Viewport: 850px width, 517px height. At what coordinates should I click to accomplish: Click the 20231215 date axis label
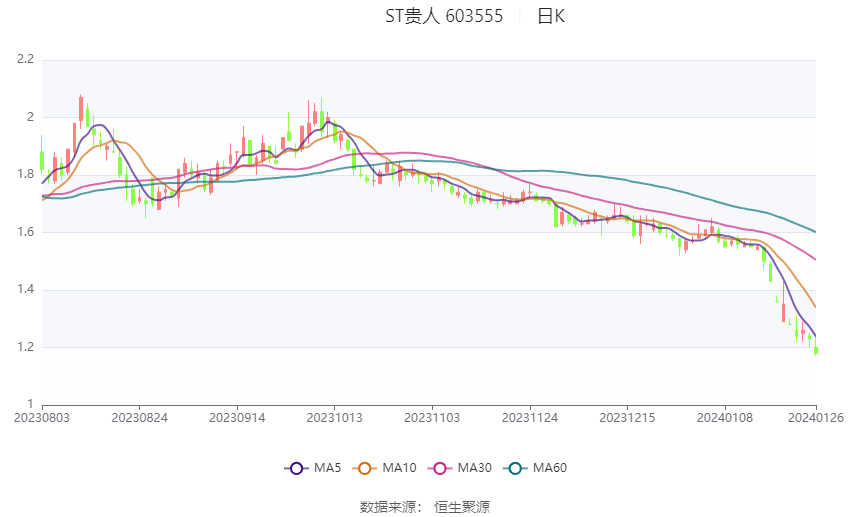[627, 418]
